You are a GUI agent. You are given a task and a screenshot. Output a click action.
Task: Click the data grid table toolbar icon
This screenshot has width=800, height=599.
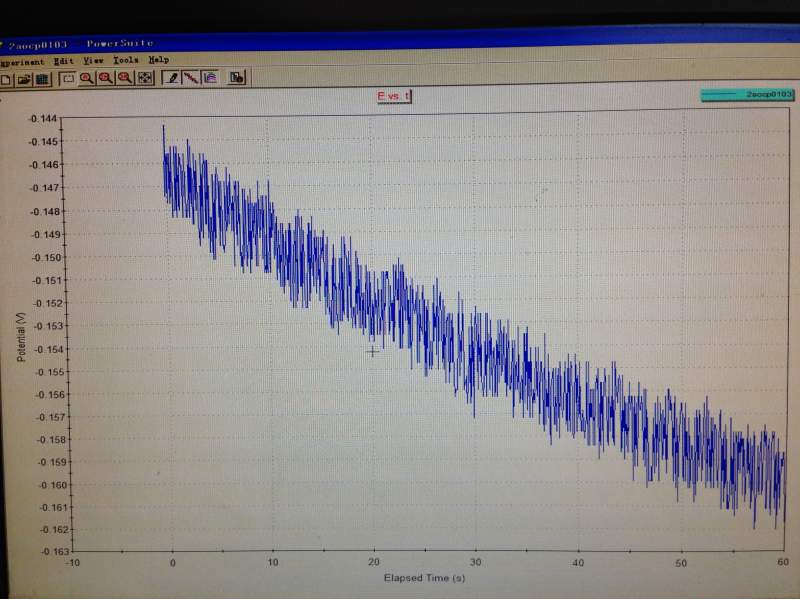(x=43, y=80)
